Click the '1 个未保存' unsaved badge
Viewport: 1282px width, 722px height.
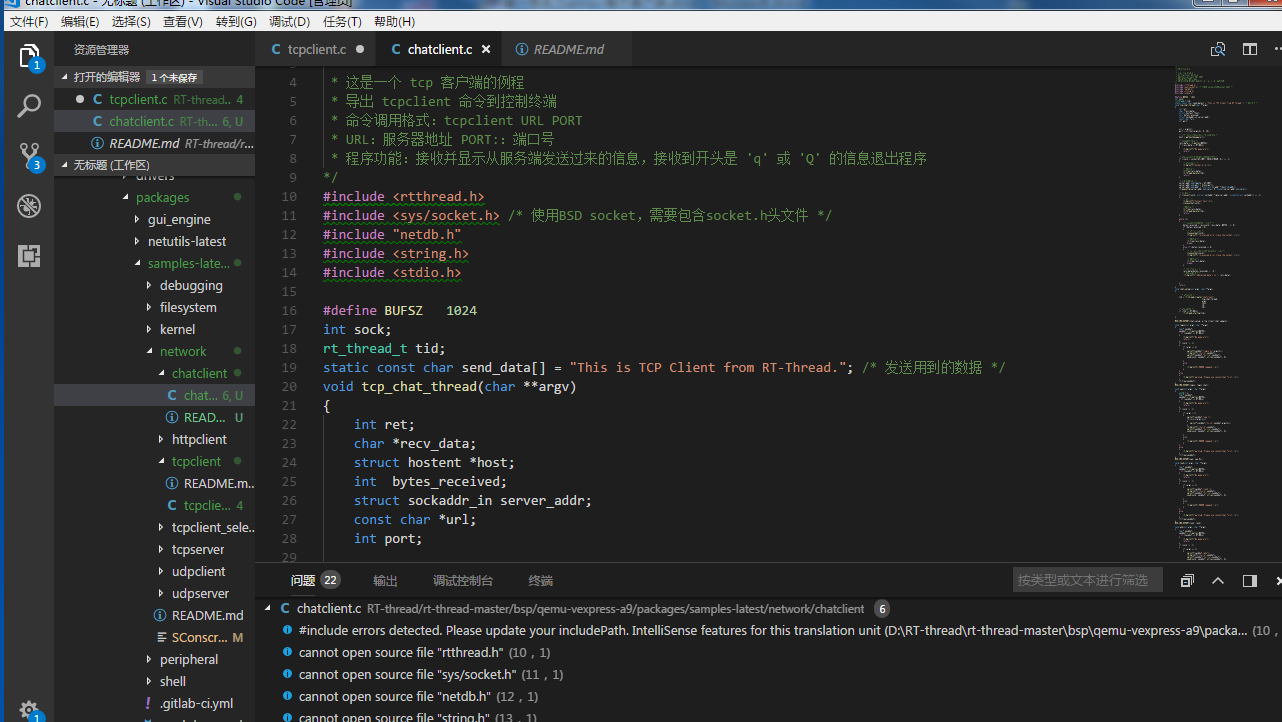175,77
